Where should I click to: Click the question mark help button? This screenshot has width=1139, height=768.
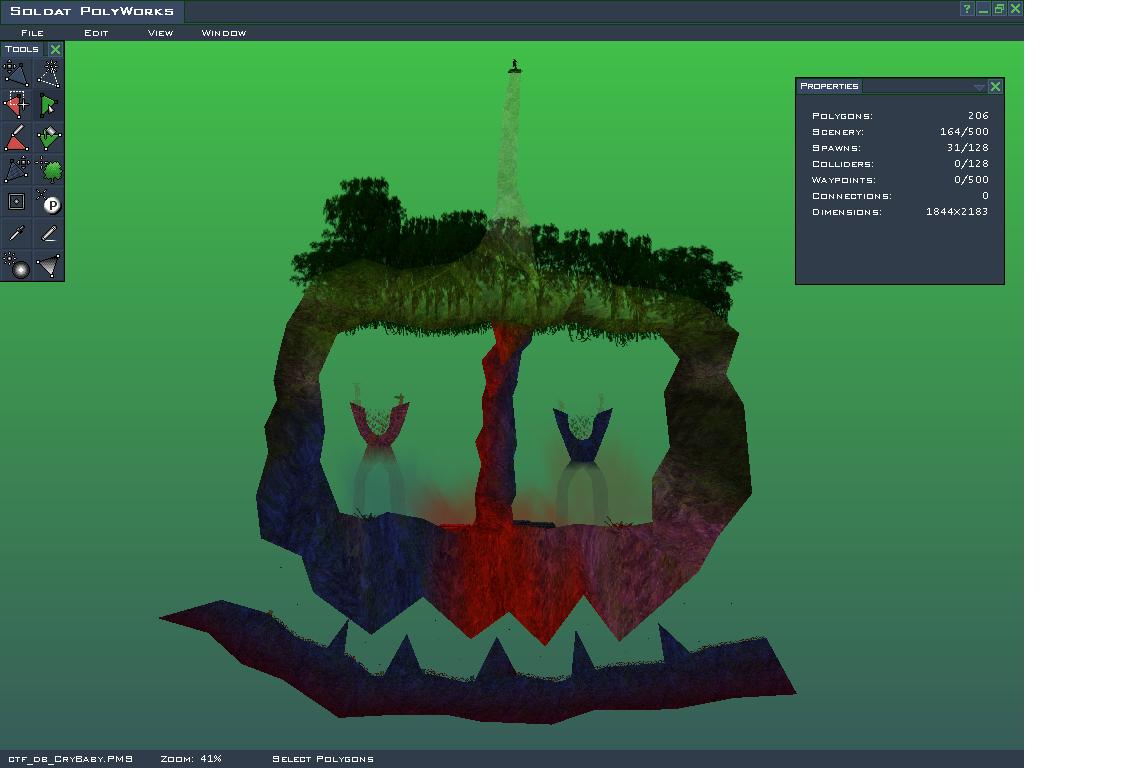coord(967,9)
